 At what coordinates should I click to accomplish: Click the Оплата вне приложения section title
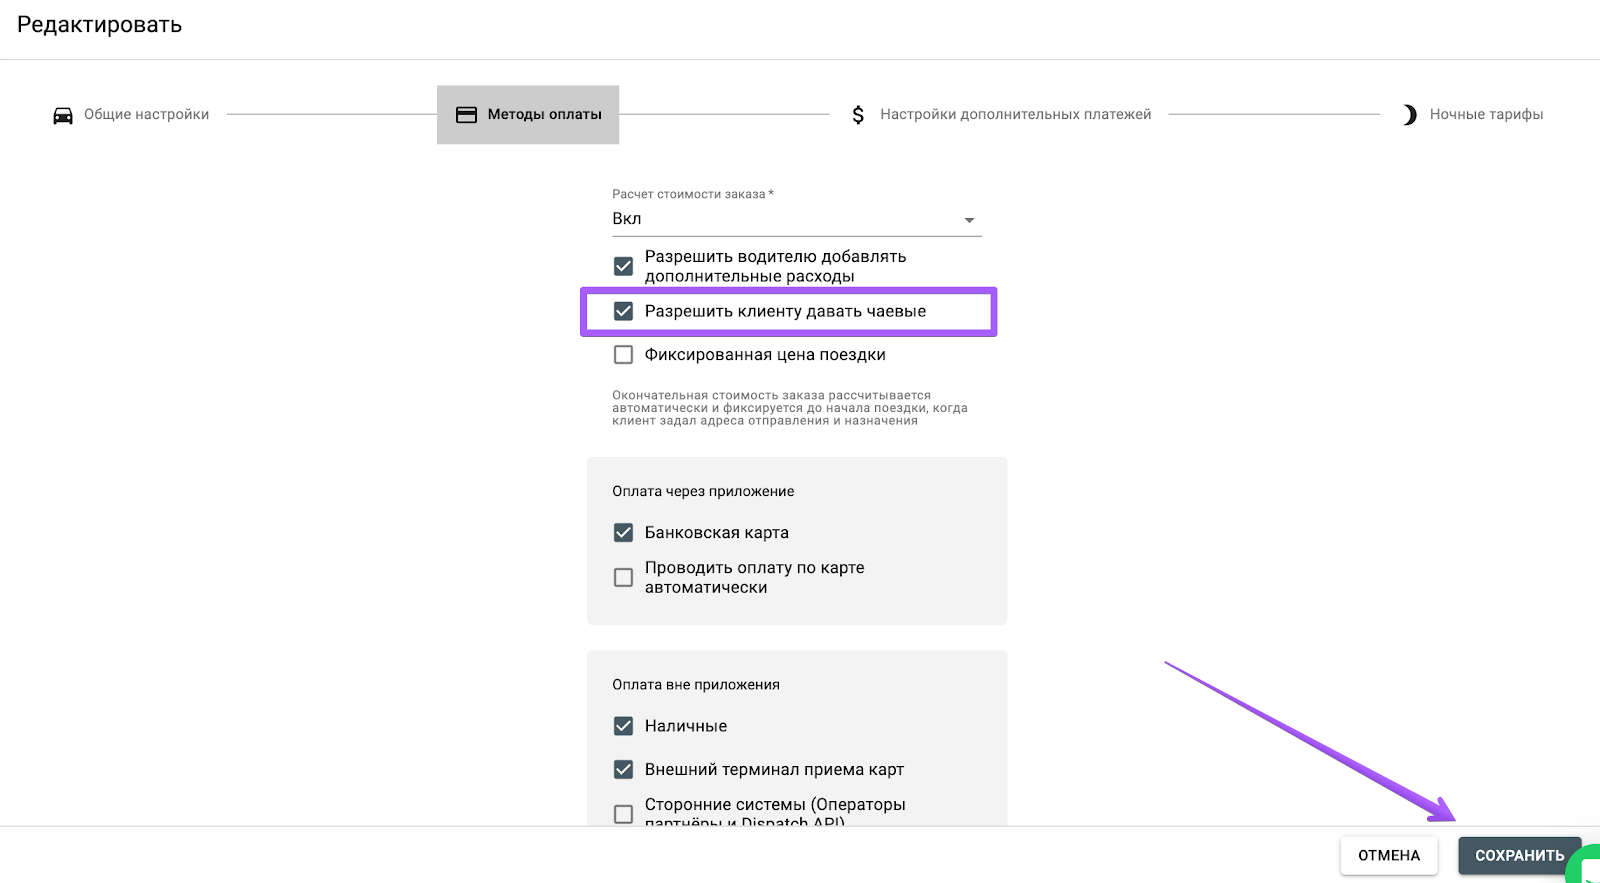696,685
